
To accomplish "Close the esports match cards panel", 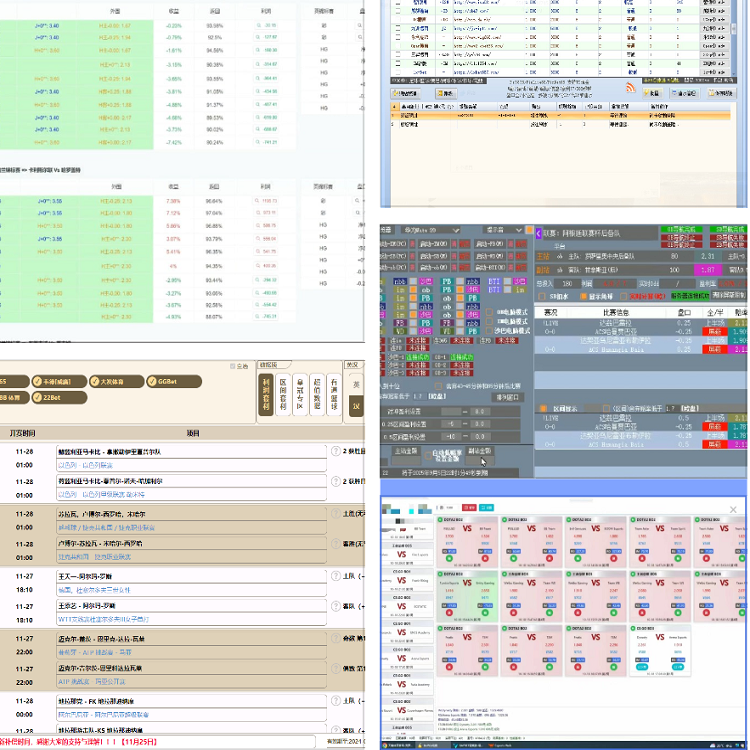I will [x=733, y=510].
